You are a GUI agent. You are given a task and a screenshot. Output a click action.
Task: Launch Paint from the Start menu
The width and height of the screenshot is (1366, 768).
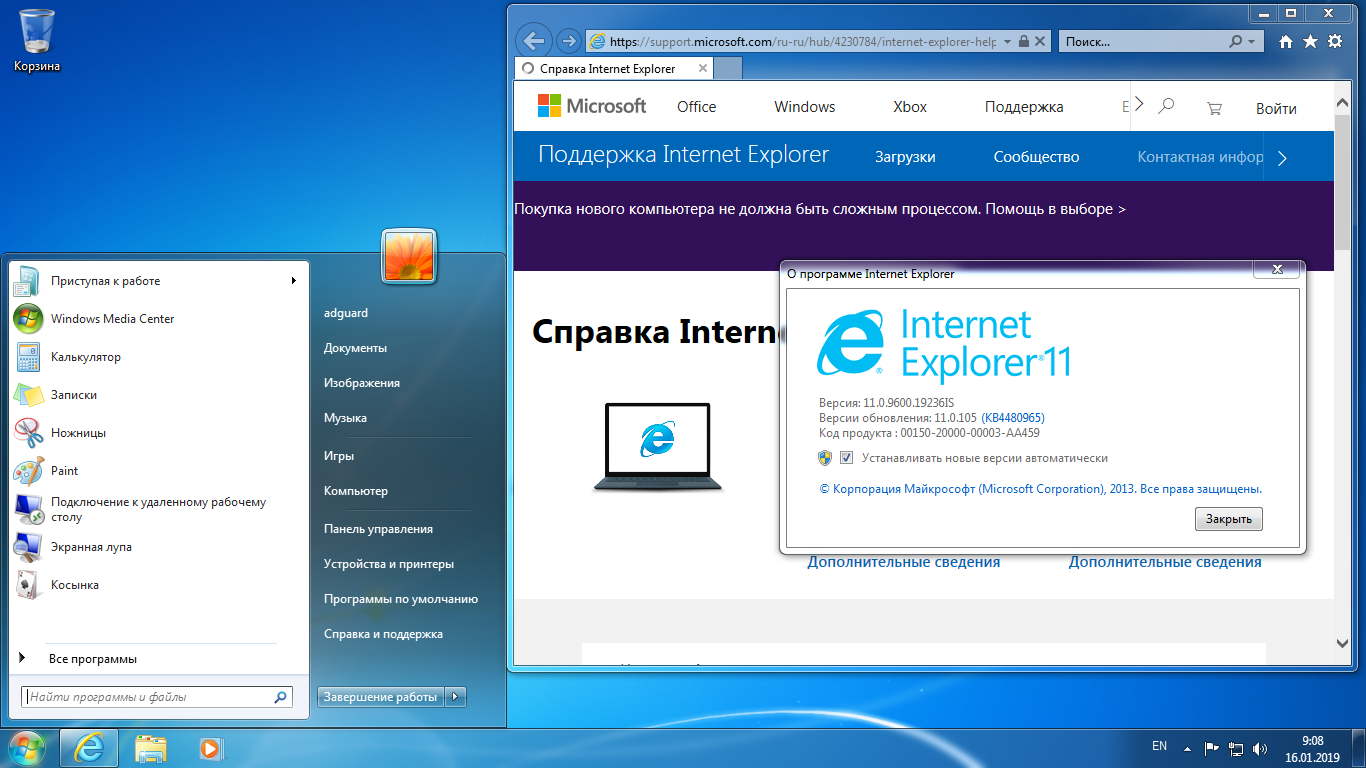pos(160,471)
